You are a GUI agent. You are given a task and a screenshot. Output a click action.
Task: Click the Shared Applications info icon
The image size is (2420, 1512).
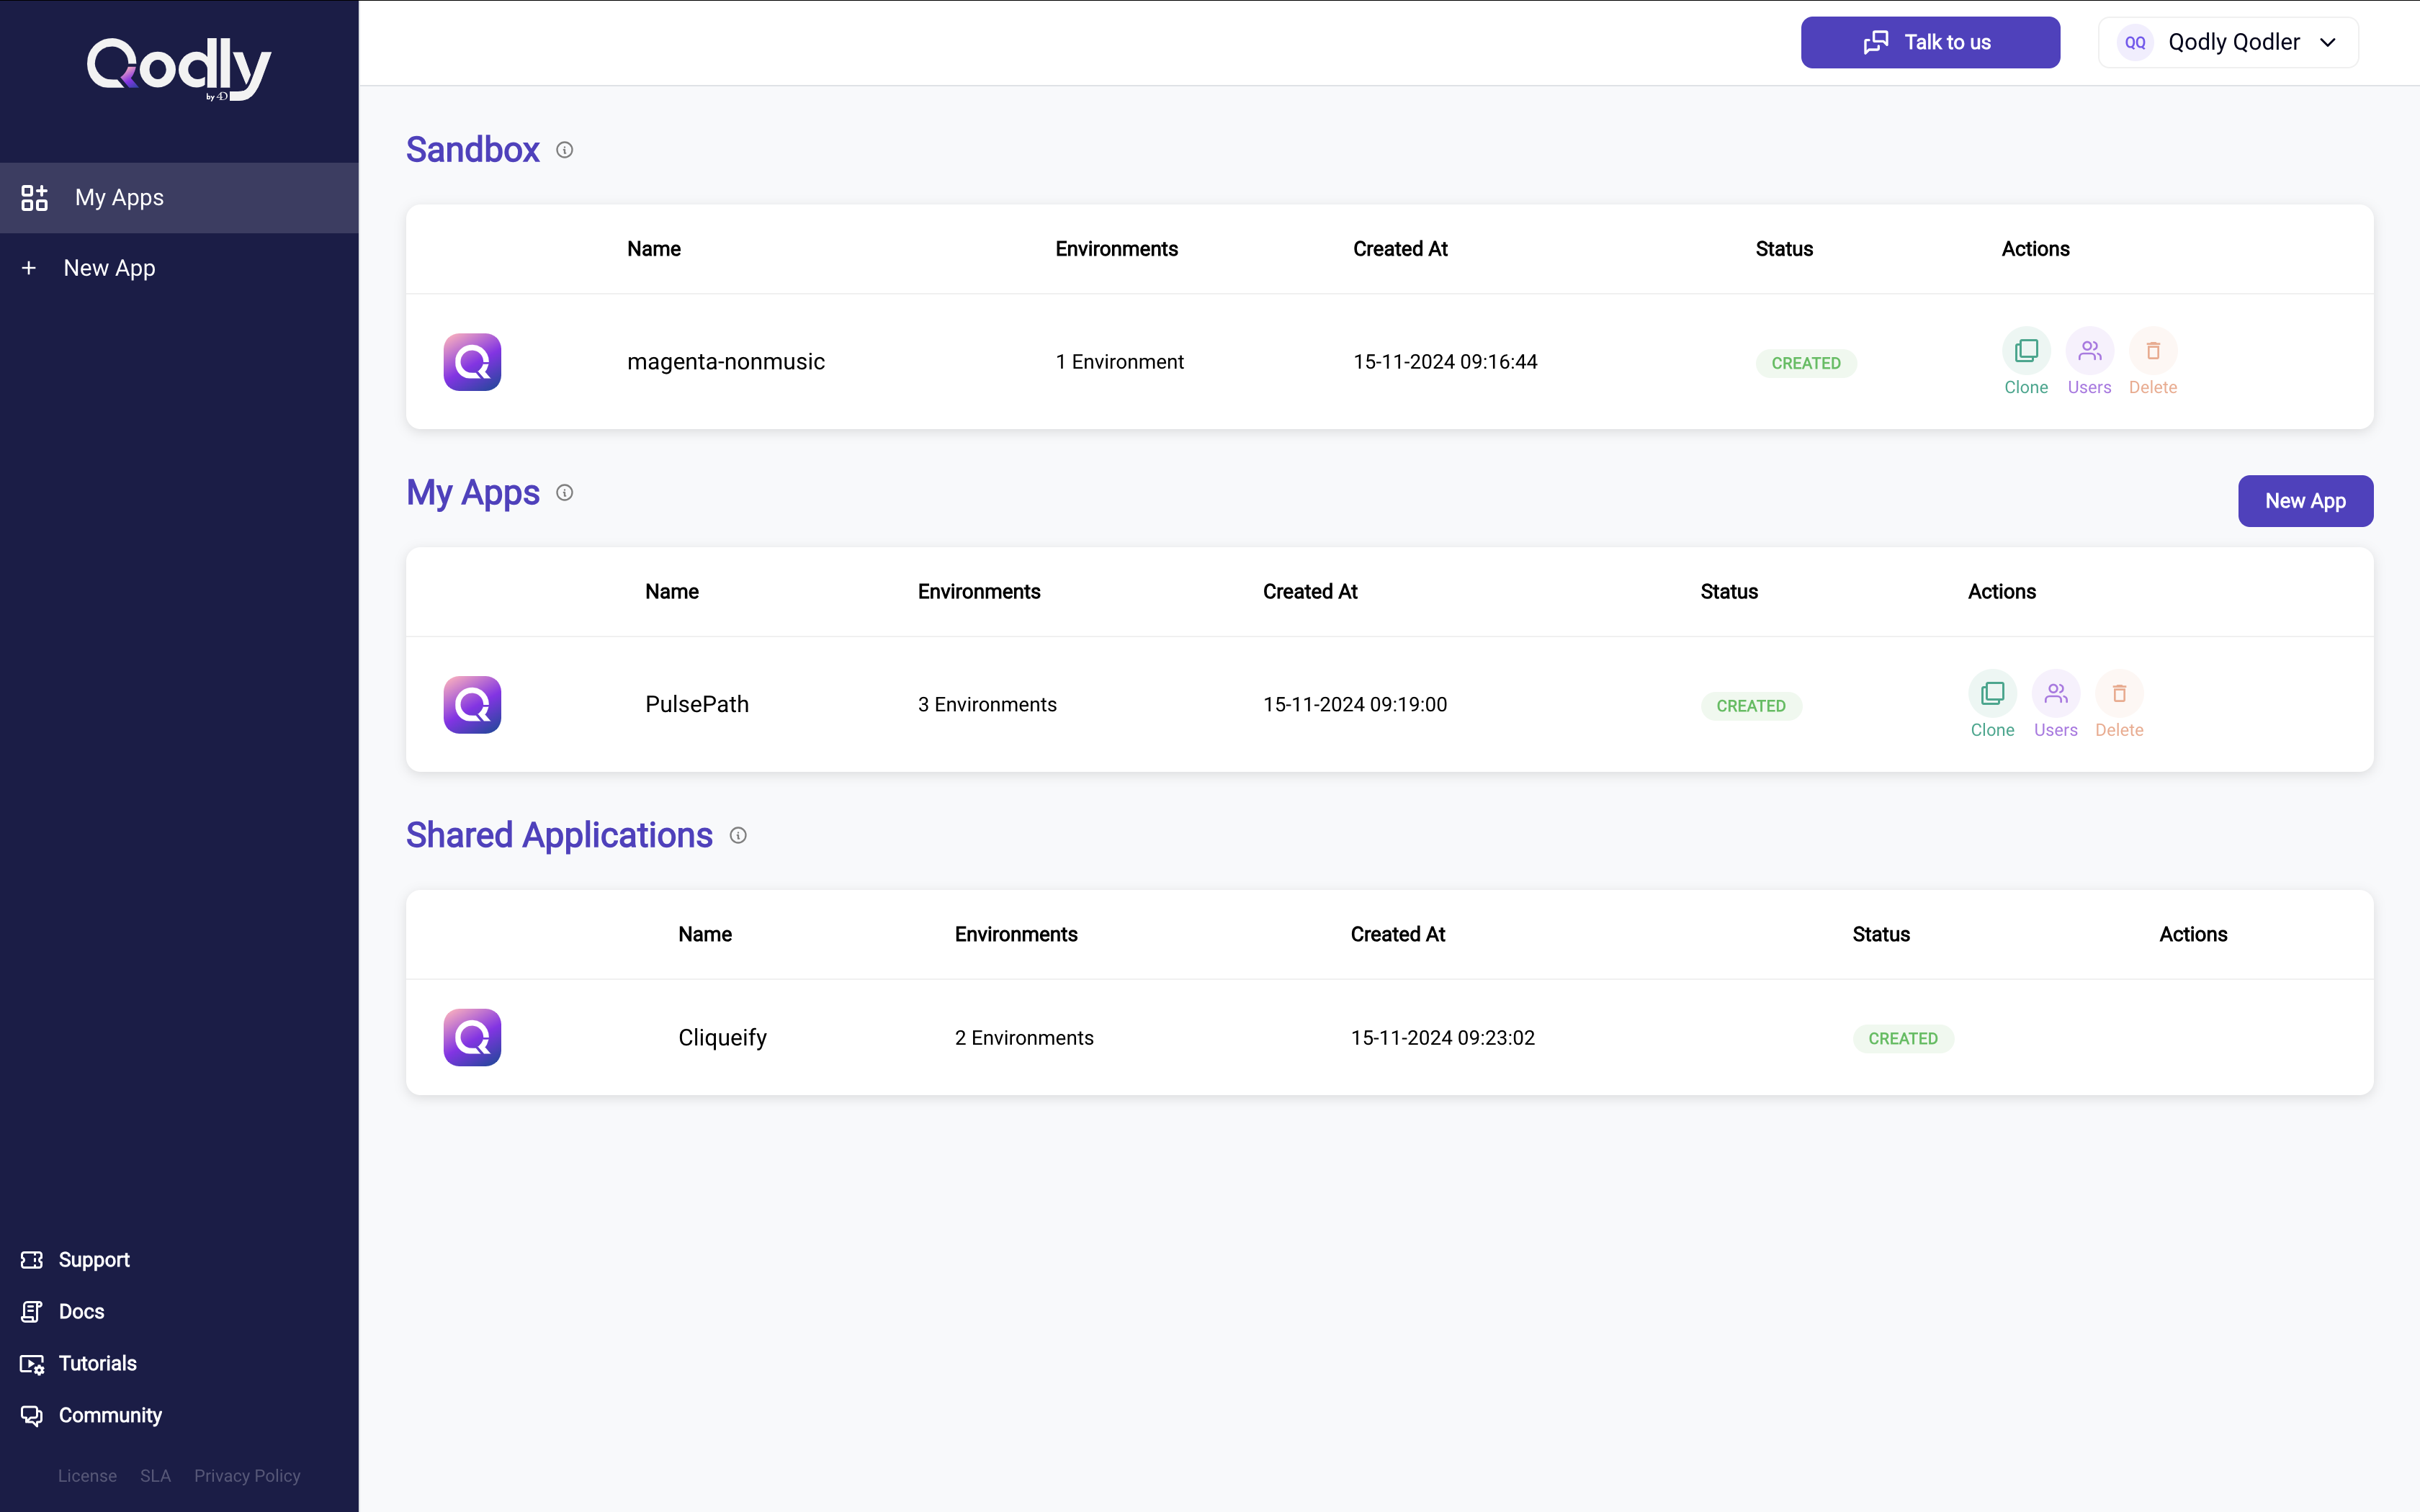coord(738,836)
